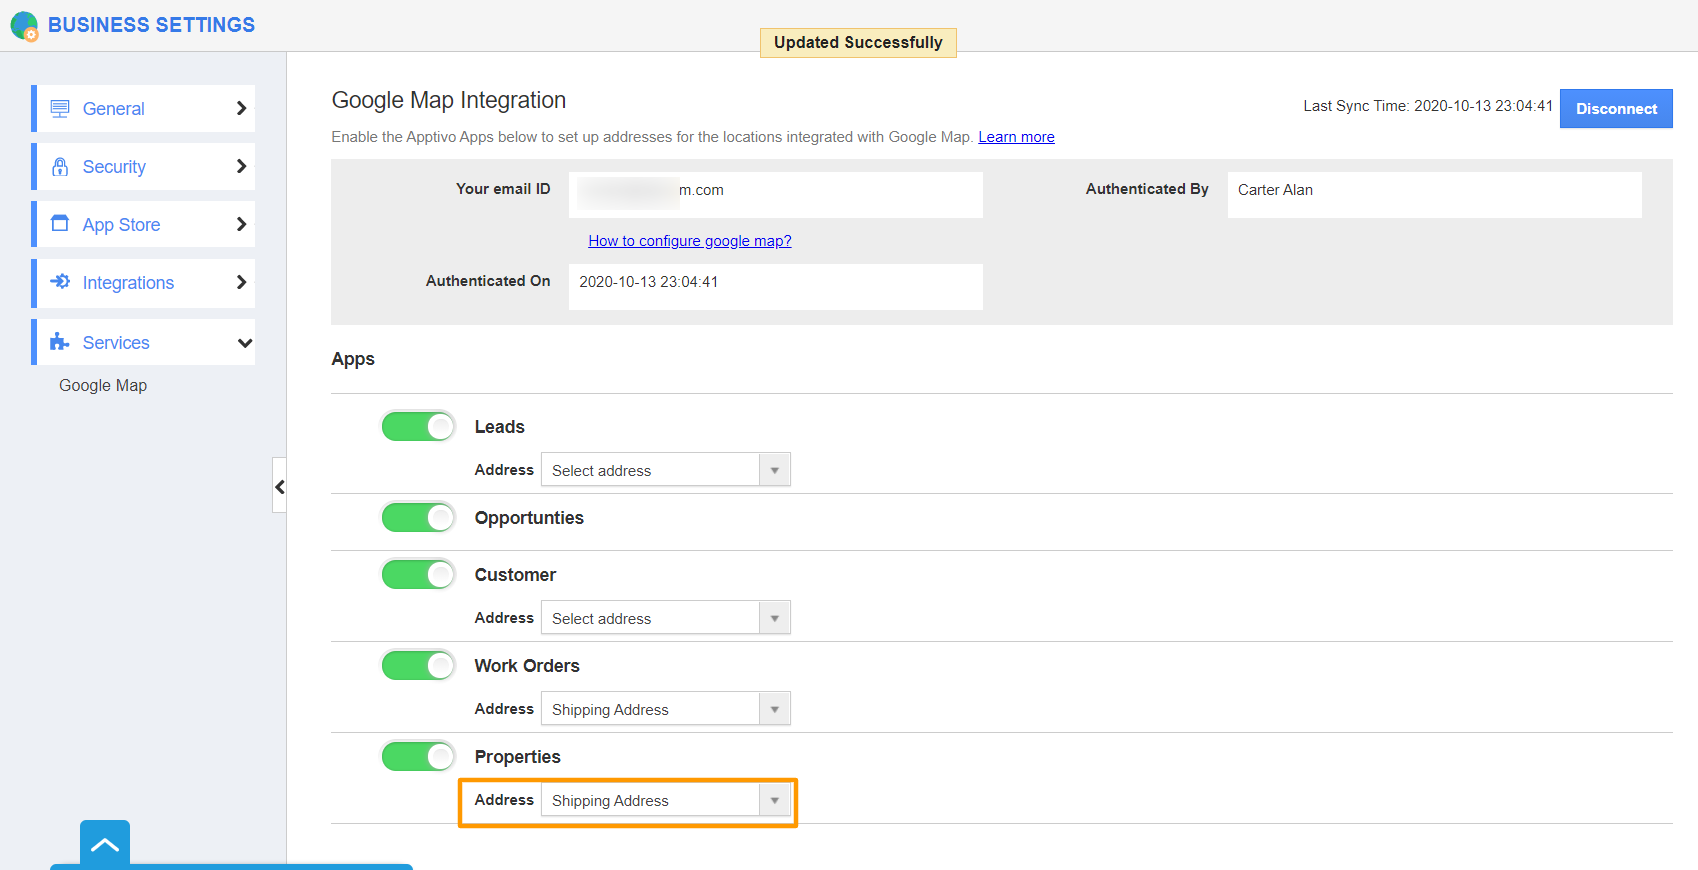Open How to configure google map link
1698x870 pixels.
click(x=690, y=241)
